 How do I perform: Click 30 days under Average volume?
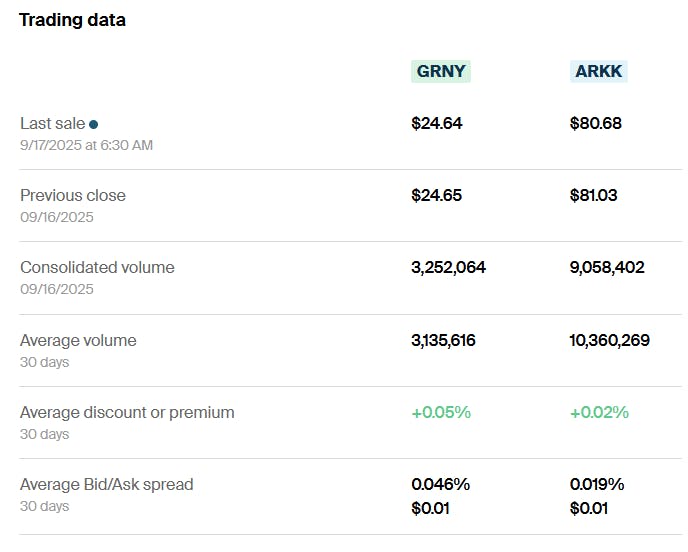click(45, 362)
